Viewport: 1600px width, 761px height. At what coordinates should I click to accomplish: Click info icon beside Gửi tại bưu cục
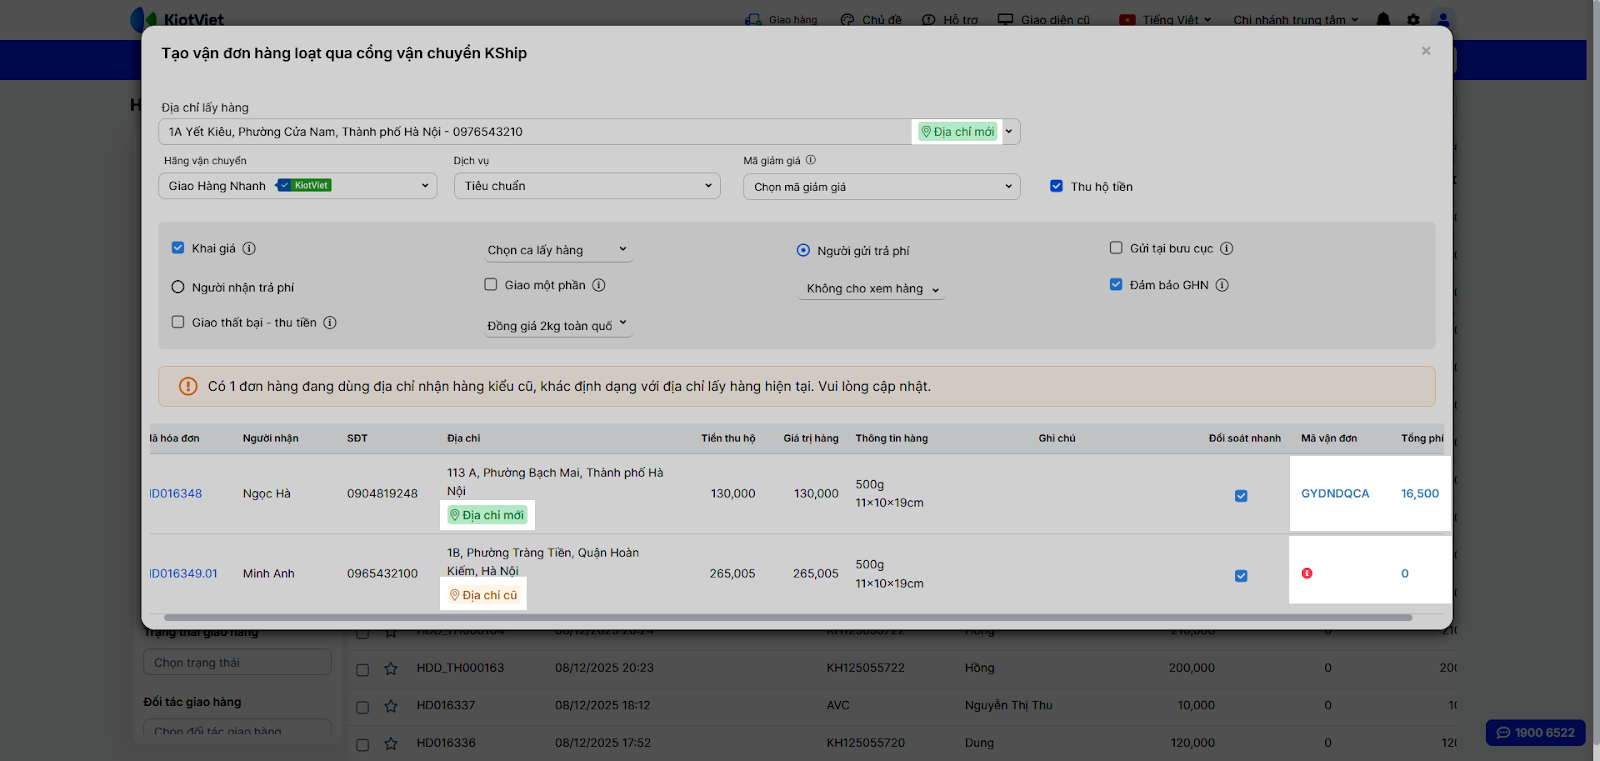[1227, 249]
